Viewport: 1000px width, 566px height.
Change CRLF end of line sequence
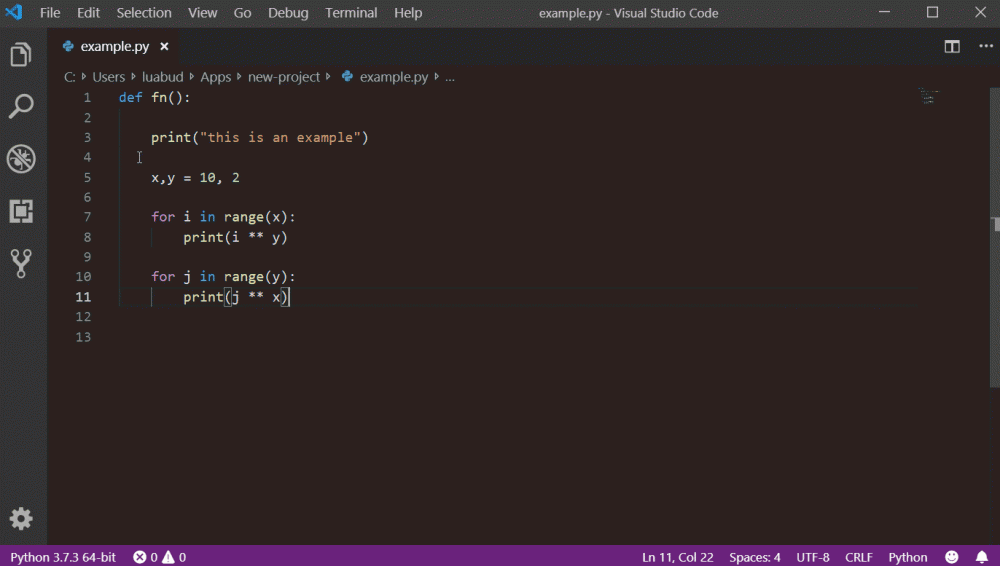[x=858, y=557]
